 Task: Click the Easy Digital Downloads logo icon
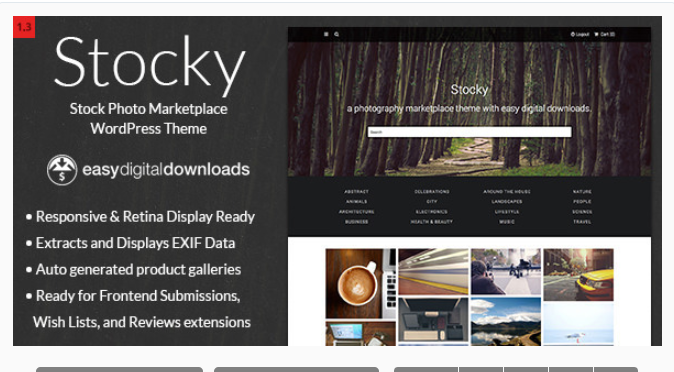click(62, 170)
